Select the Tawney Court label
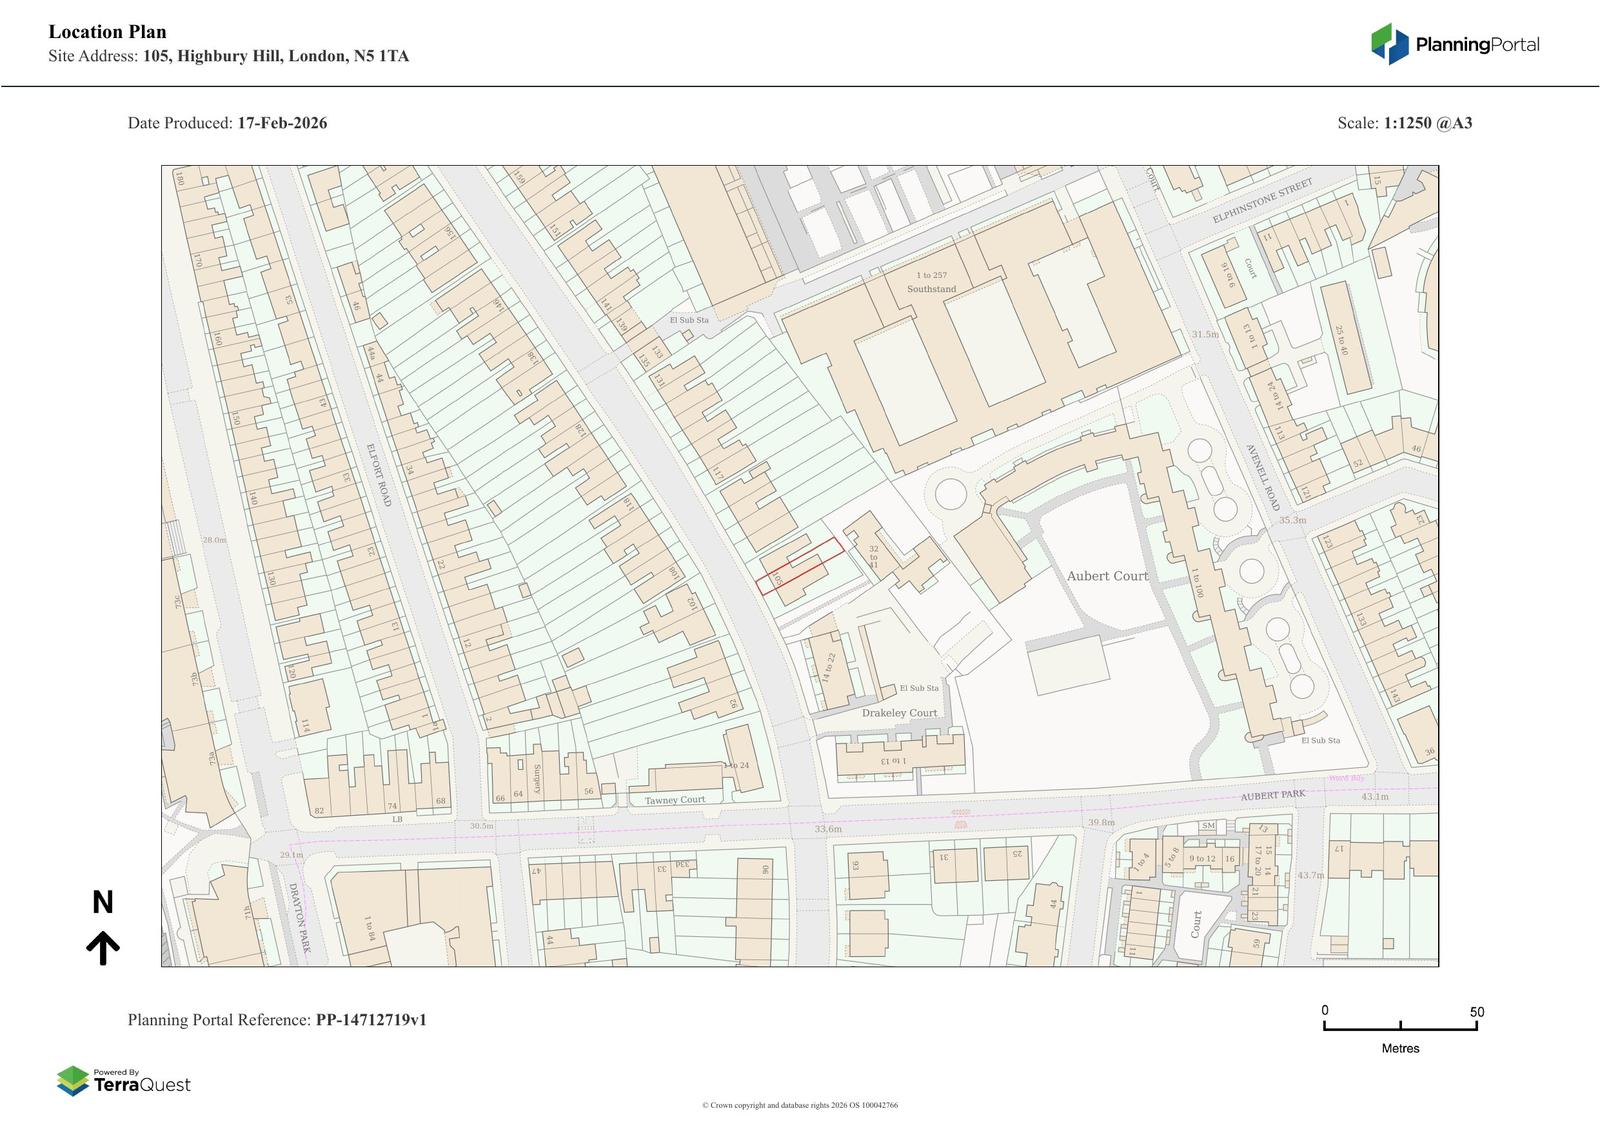1600x1131 pixels. [x=675, y=800]
